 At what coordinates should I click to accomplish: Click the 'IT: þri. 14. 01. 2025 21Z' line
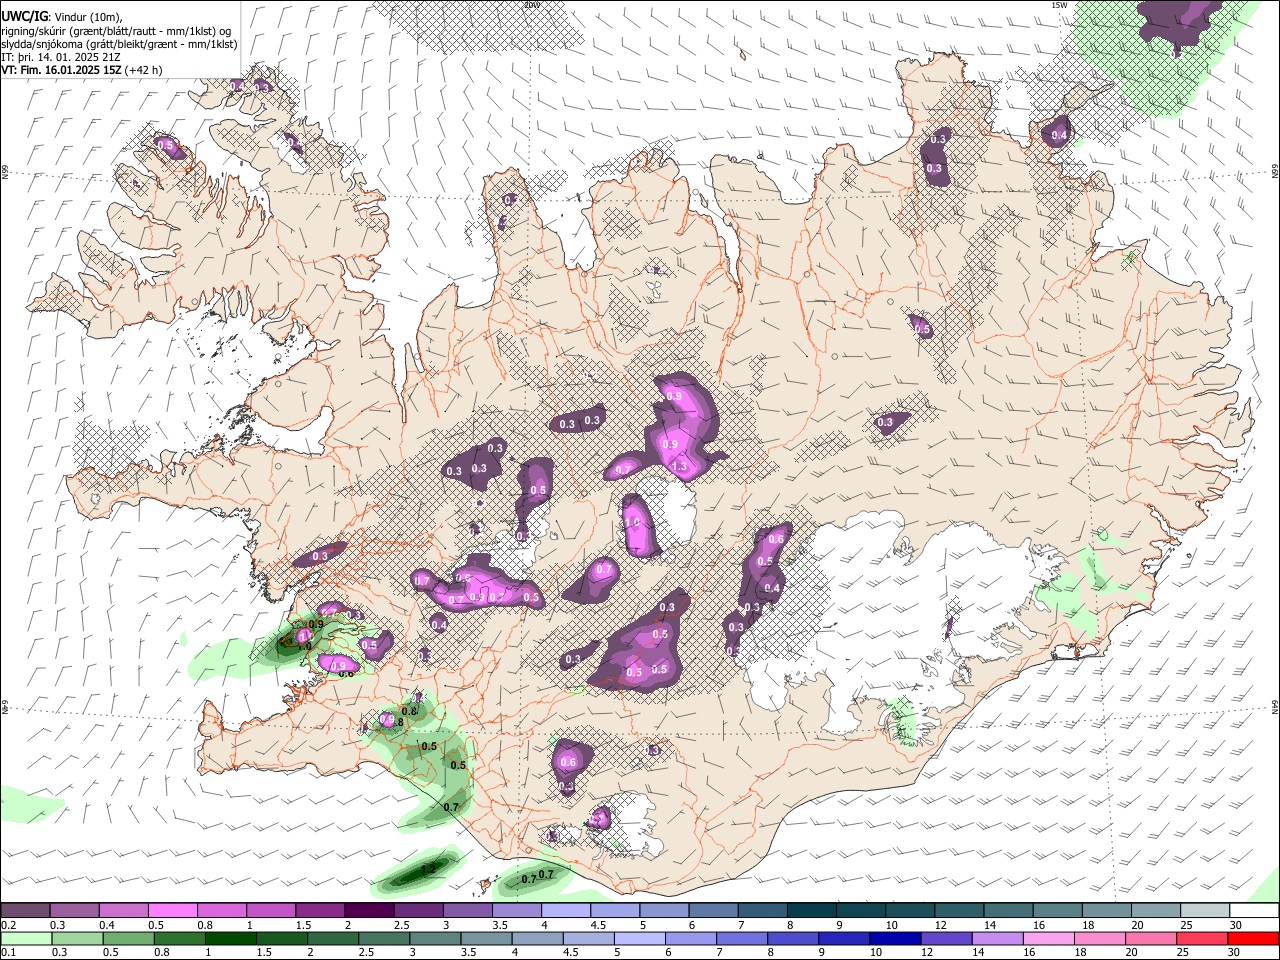click(60, 57)
